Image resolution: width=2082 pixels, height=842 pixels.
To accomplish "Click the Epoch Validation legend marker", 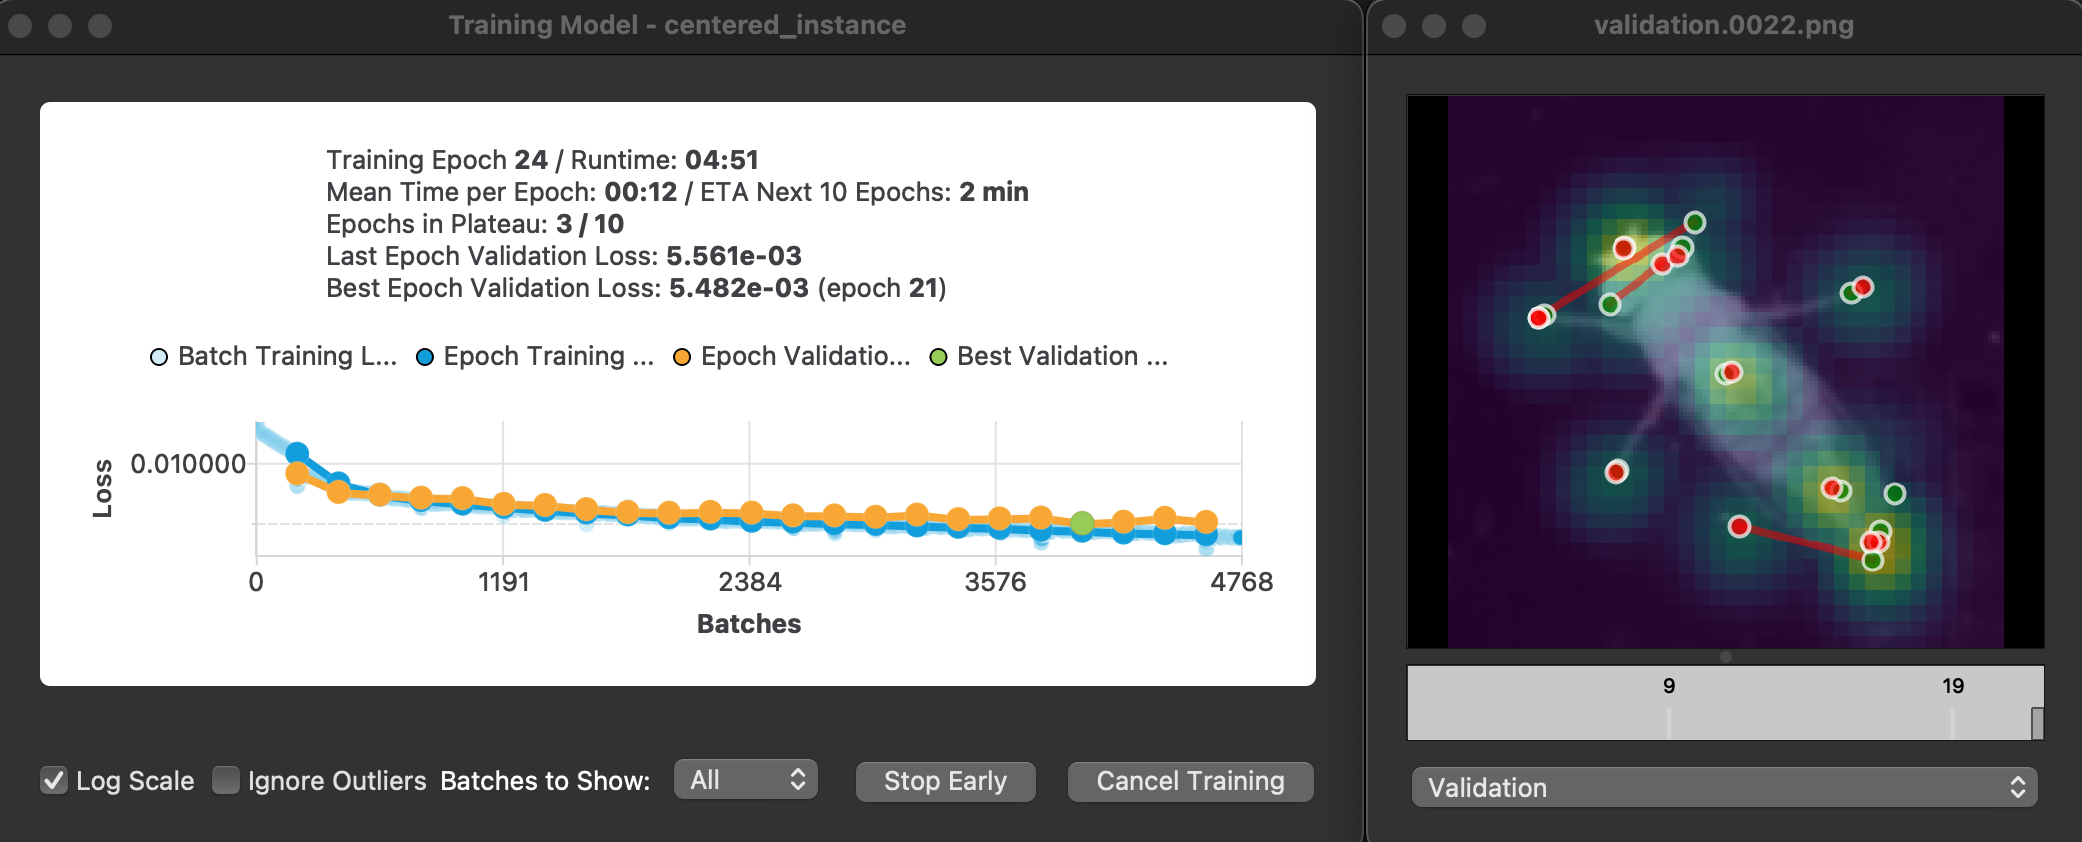I will click(681, 356).
